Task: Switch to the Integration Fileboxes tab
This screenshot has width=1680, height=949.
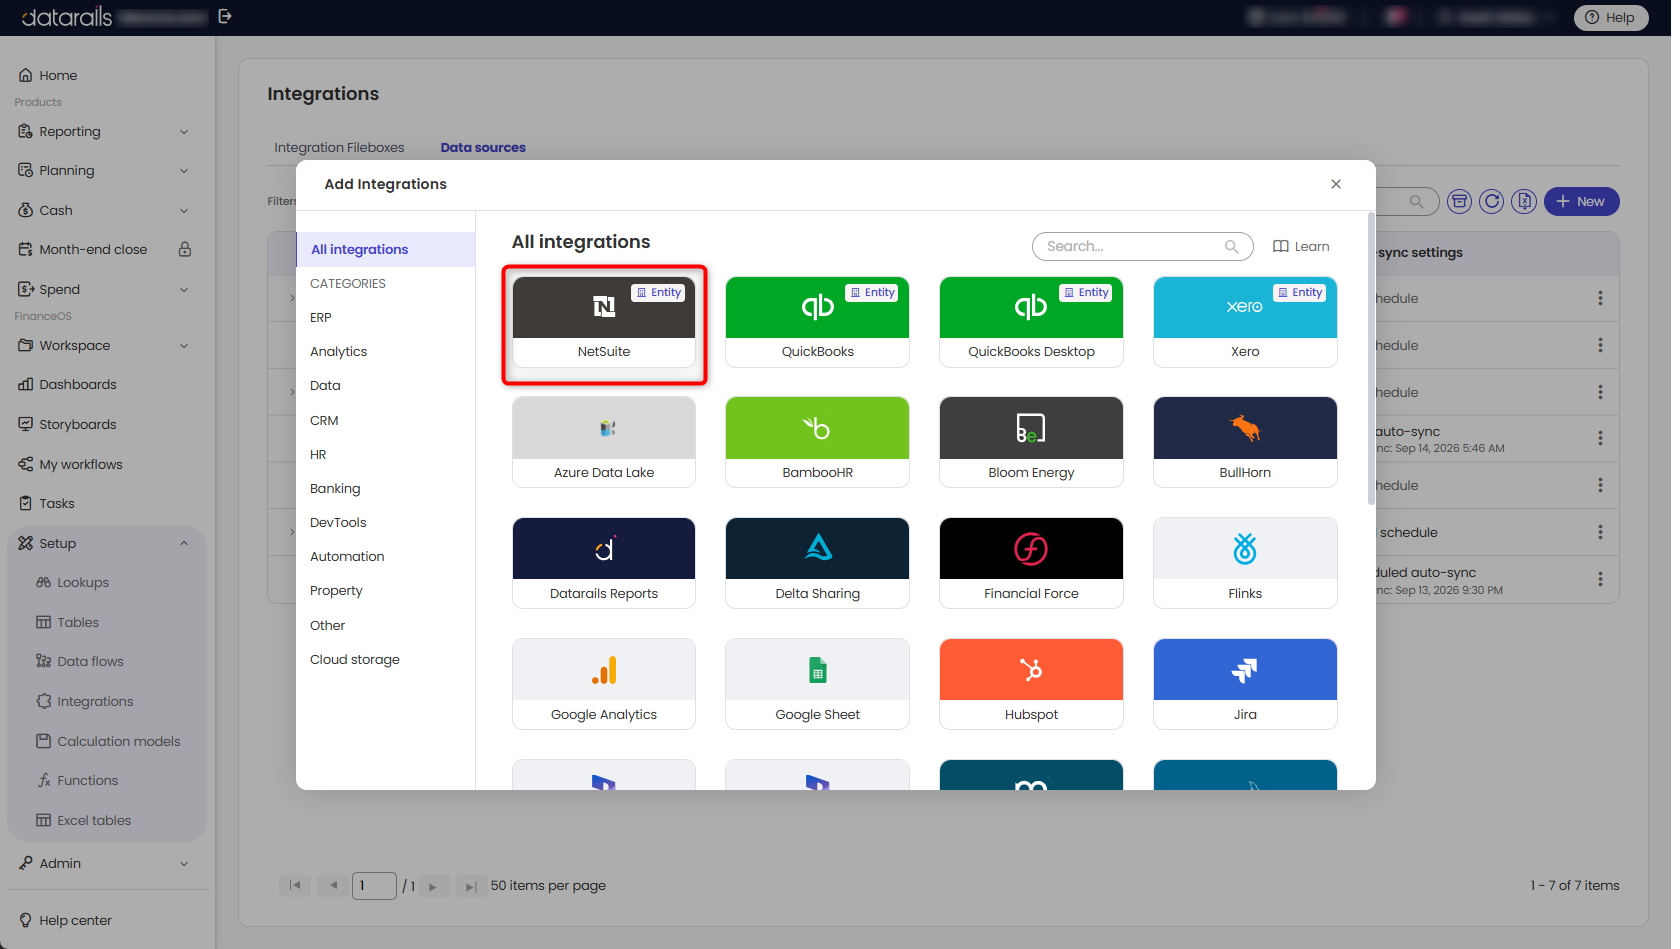Action: coord(339,148)
